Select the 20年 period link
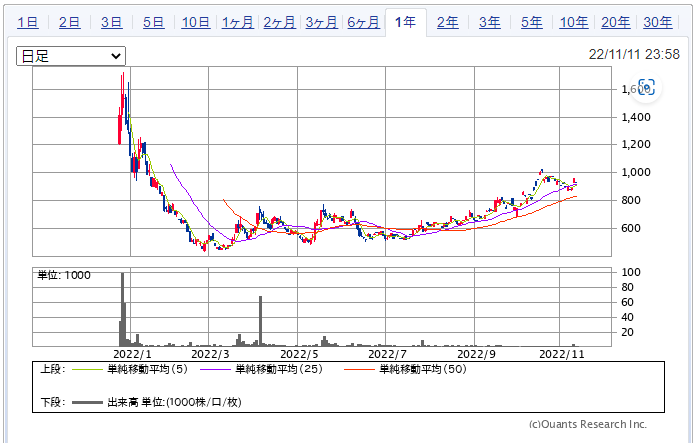This screenshot has width=697, height=443. click(616, 22)
